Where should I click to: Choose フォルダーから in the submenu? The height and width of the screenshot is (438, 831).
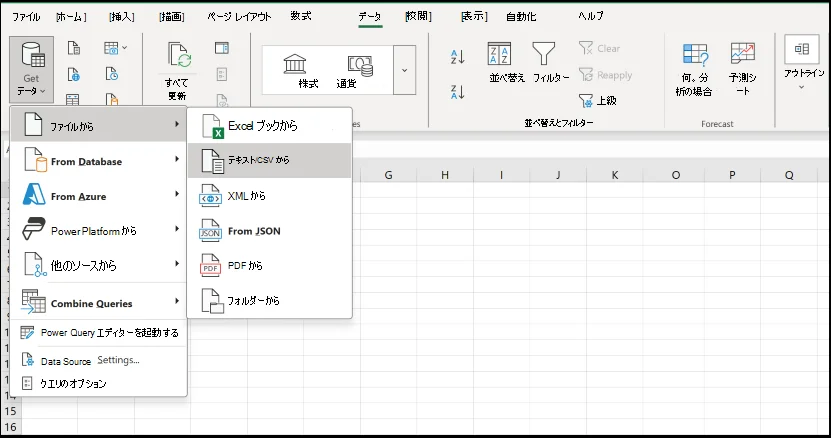point(270,301)
